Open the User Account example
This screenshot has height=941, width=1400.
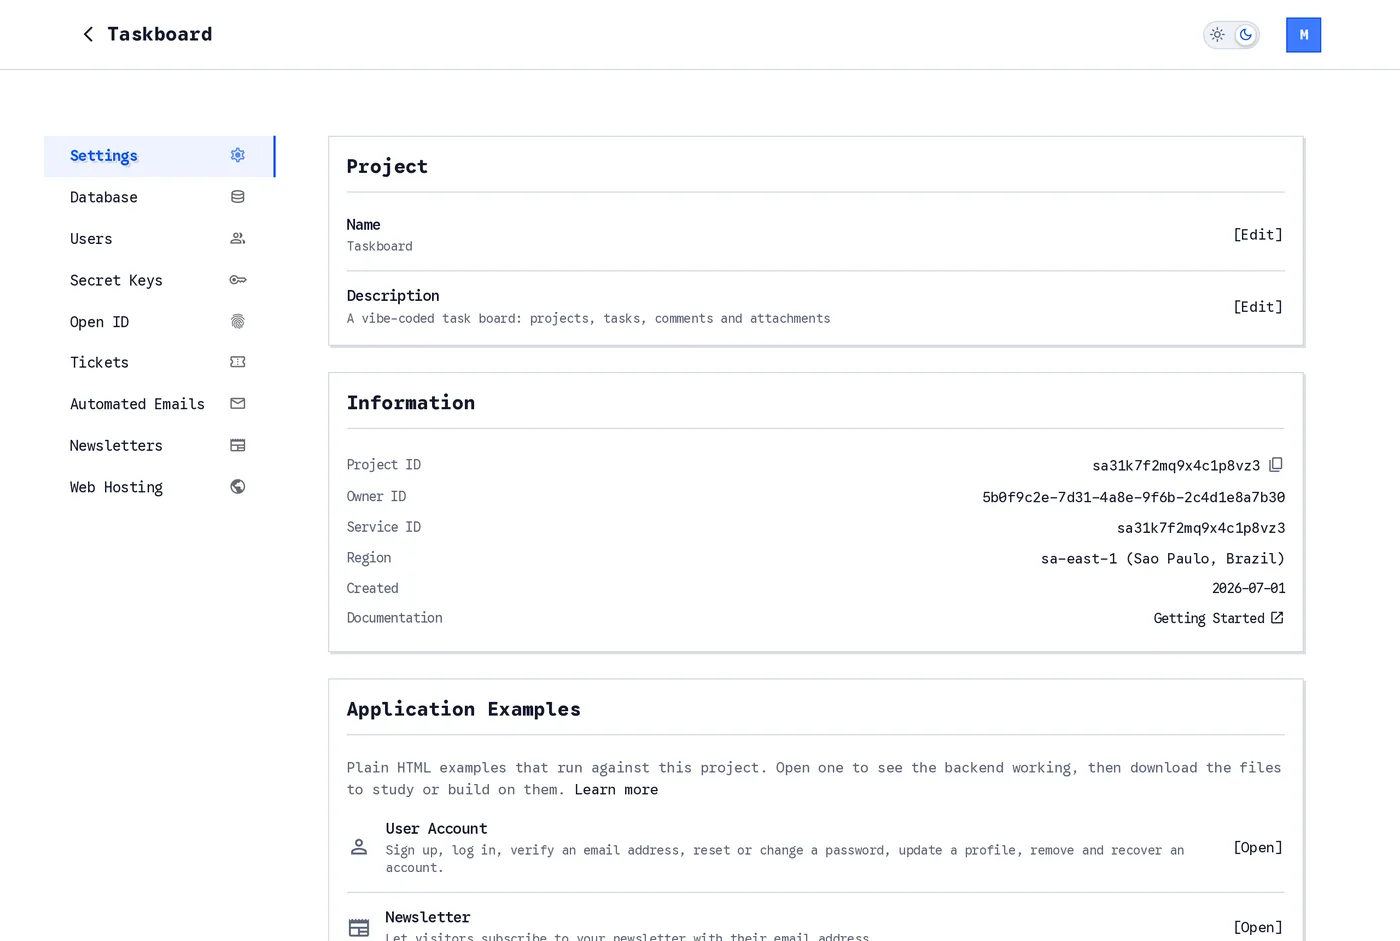1257,848
